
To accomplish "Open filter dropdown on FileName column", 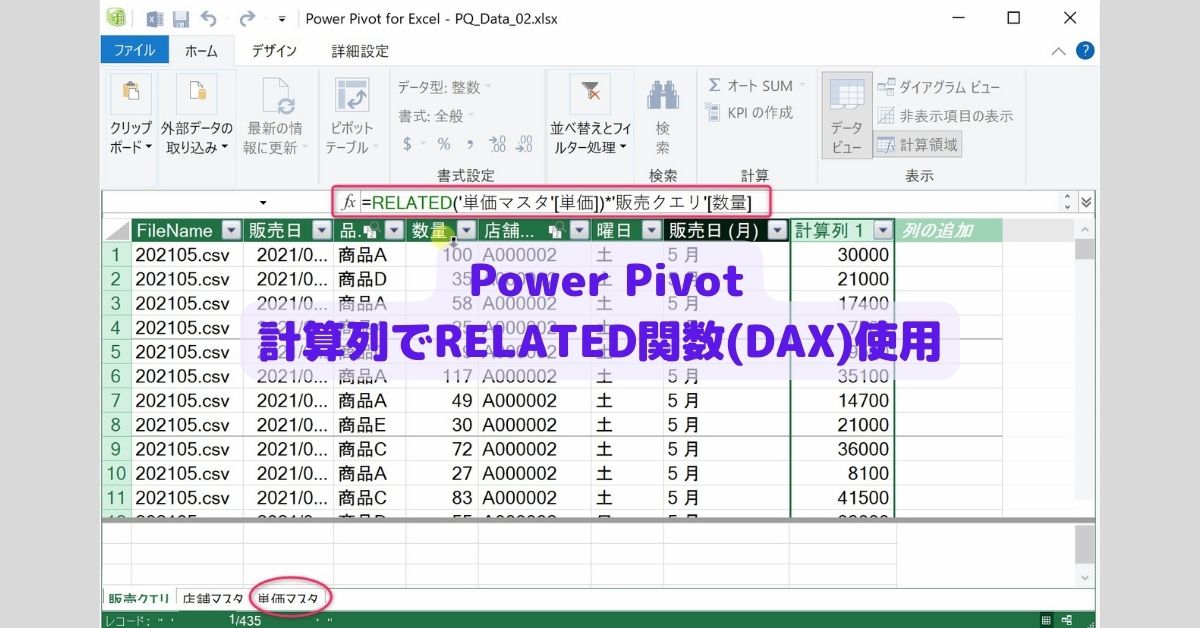I will coord(232,231).
